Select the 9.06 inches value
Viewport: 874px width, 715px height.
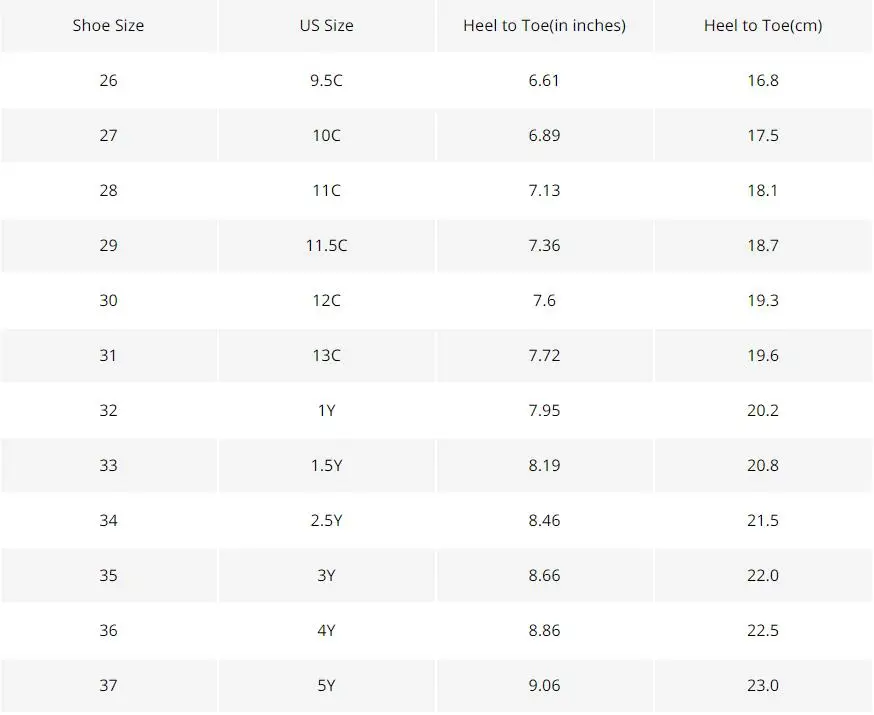click(x=544, y=685)
